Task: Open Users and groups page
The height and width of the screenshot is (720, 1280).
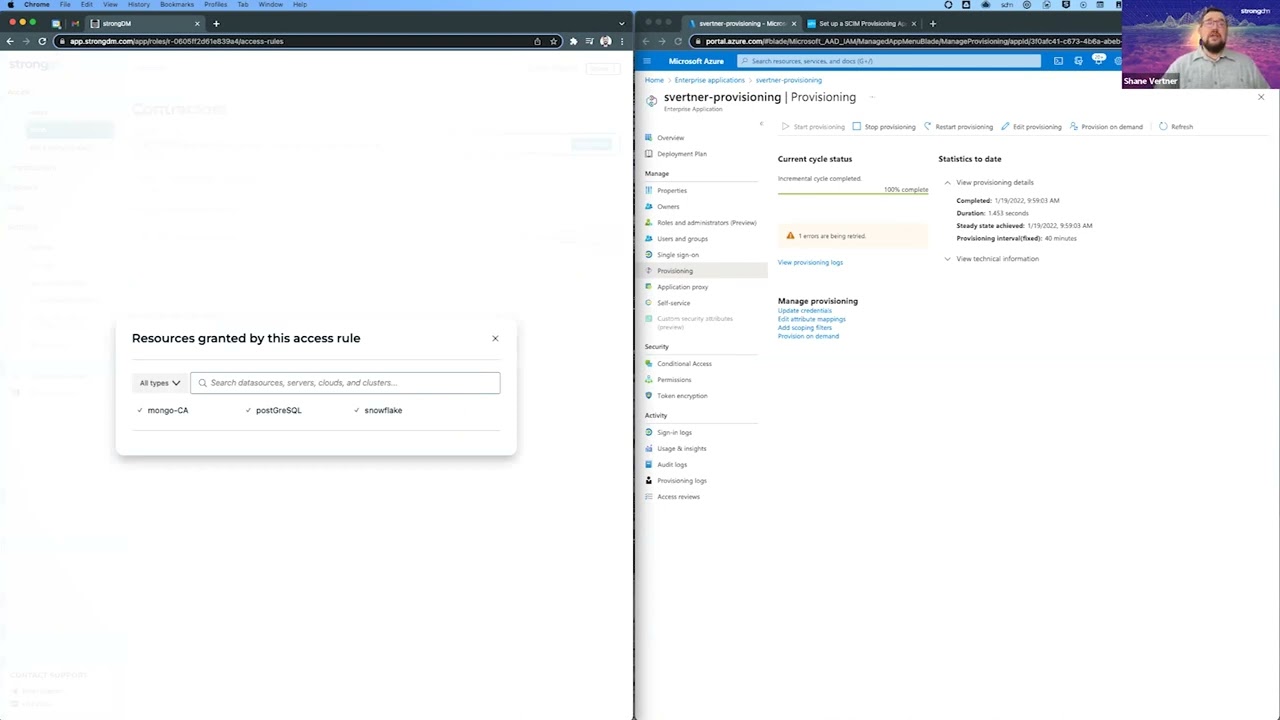Action: 682,238
